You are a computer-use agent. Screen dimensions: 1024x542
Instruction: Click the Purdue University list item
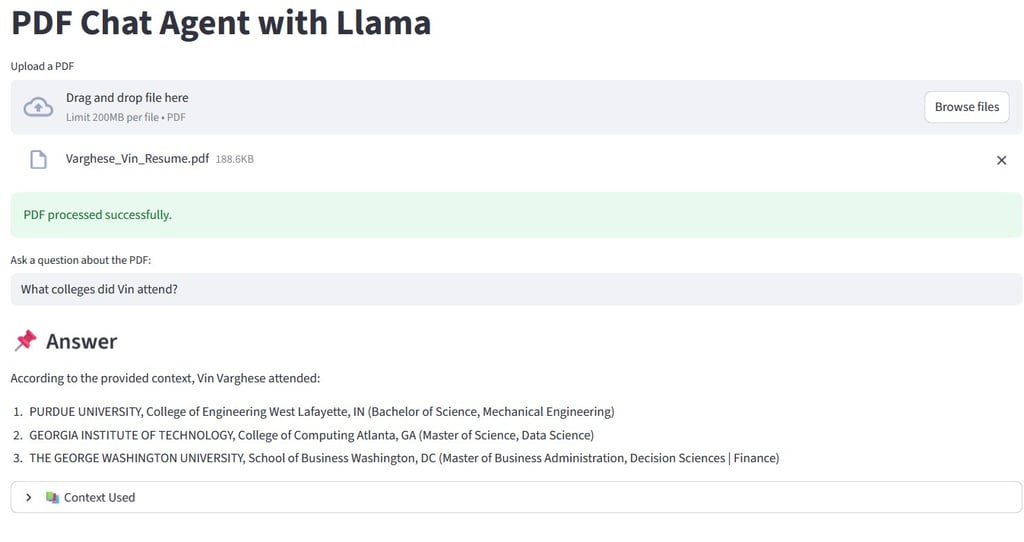click(x=321, y=412)
